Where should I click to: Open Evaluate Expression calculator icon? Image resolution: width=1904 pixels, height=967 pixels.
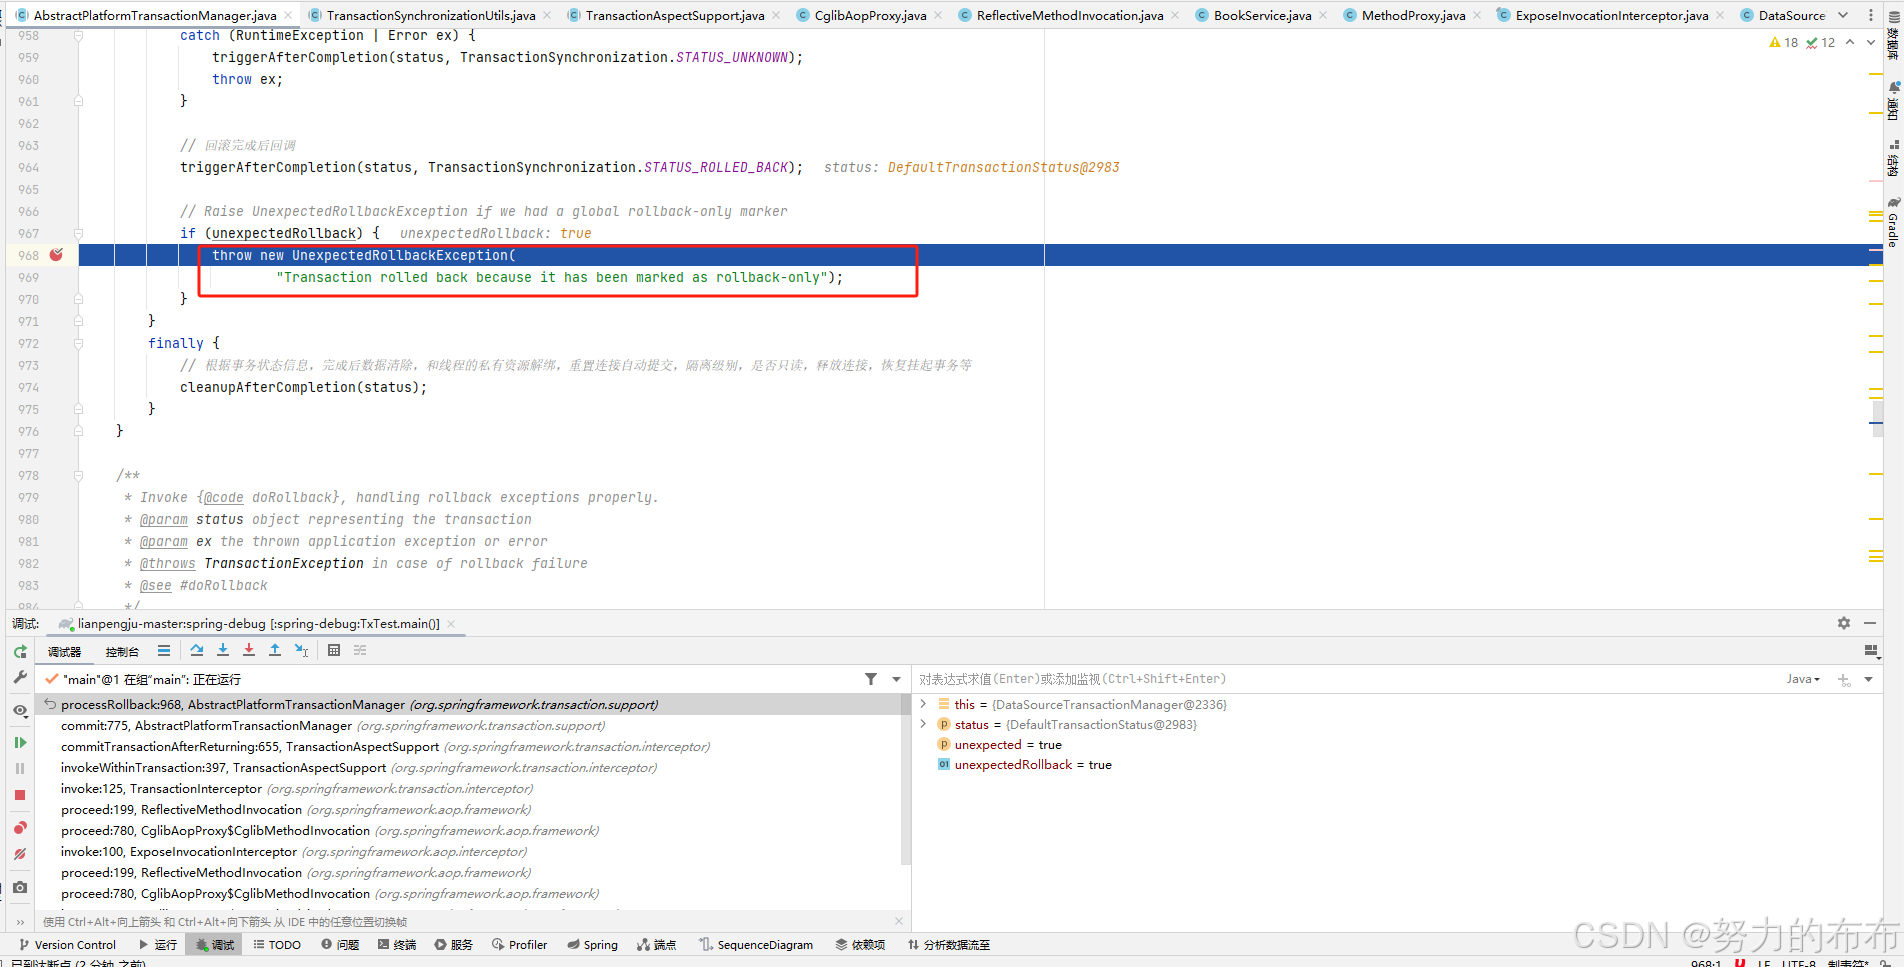[x=334, y=650]
